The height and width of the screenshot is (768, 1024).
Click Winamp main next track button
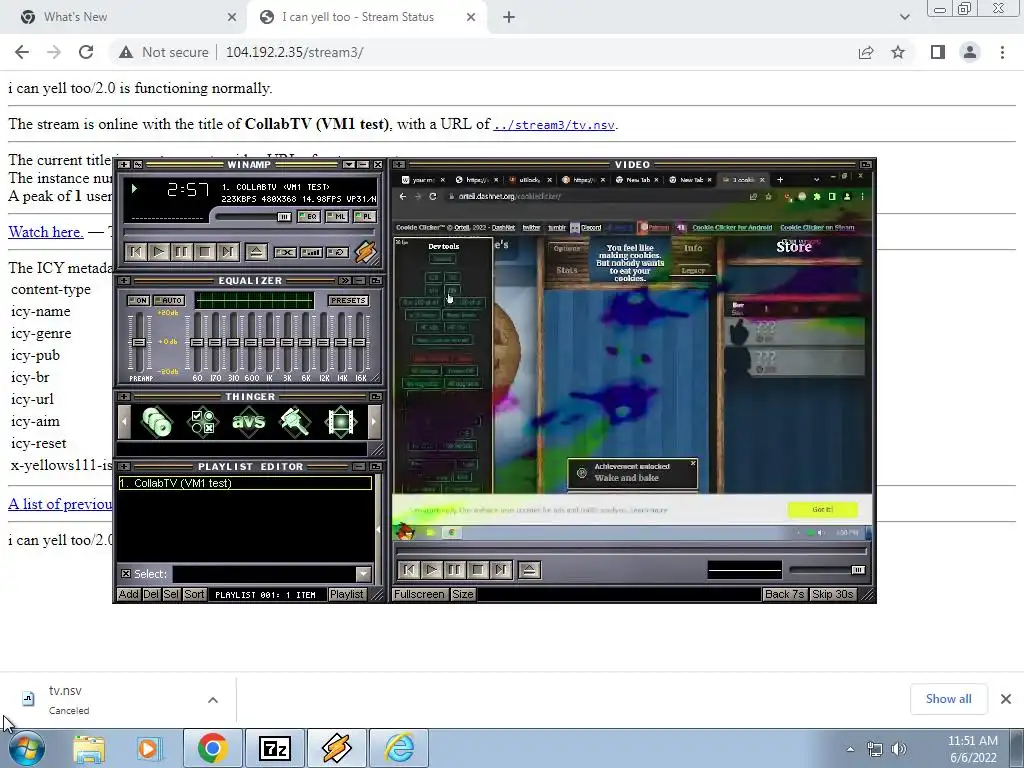(x=227, y=252)
